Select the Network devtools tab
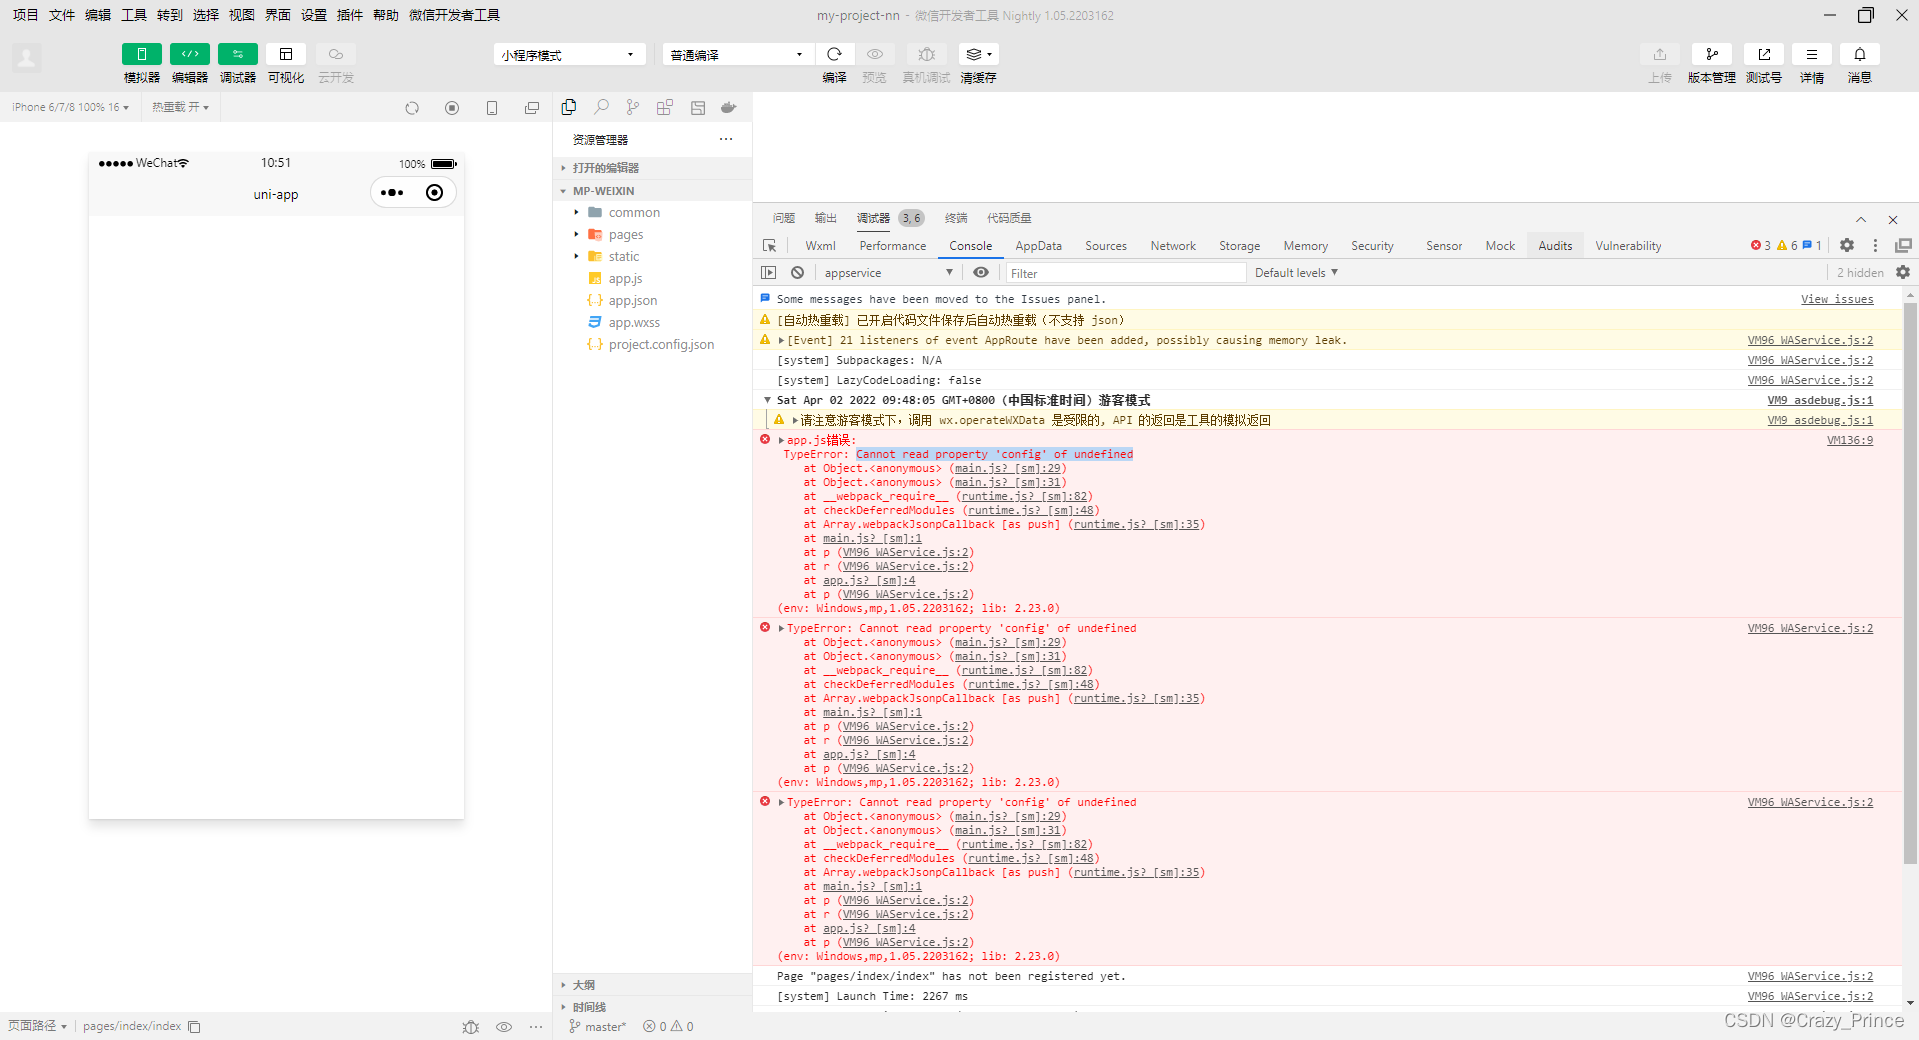Image resolution: width=1919 pixels, height=1040 pixels. pyautogui.click(x=1173, y=246)
